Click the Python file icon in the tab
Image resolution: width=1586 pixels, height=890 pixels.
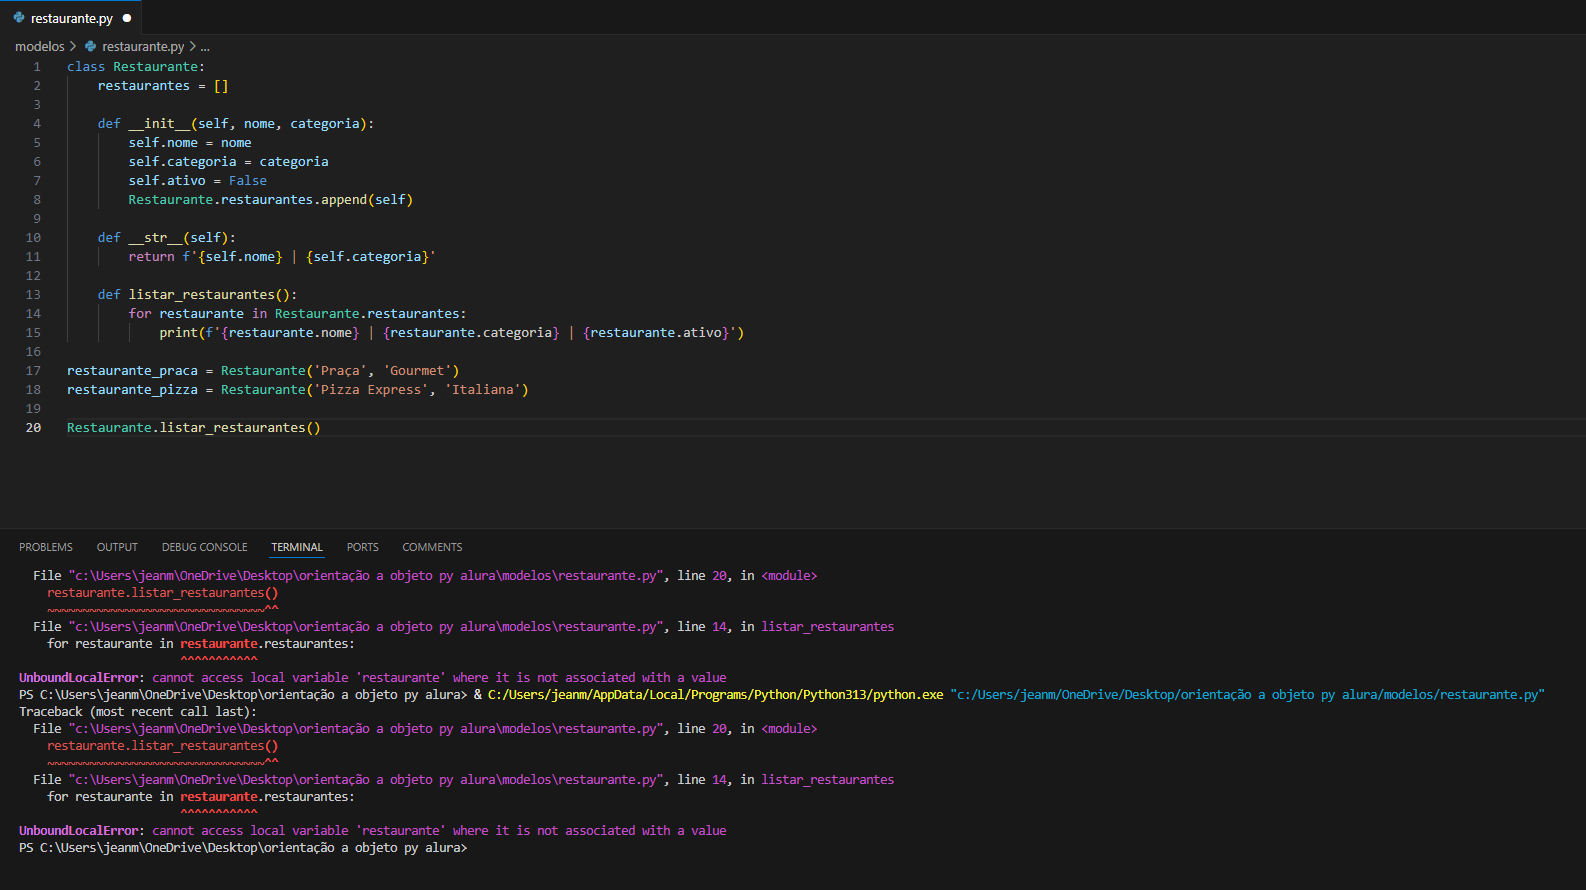(x=19, y=18)
